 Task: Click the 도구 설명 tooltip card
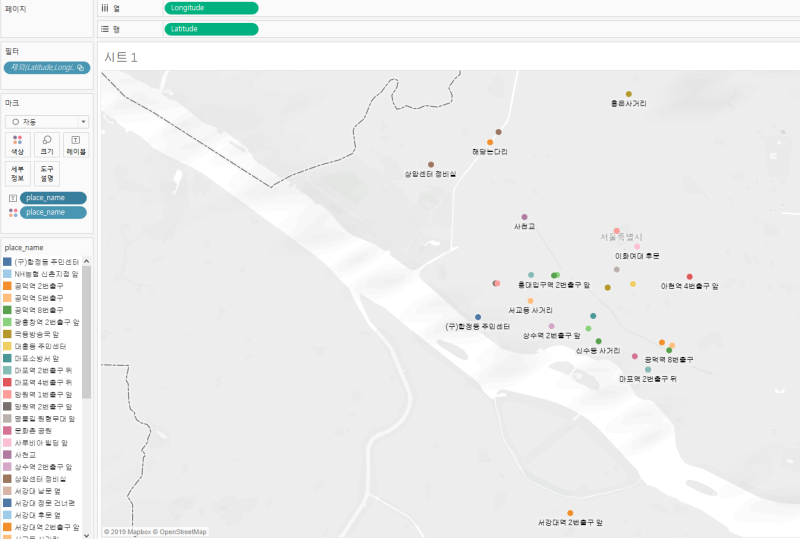(x=47, y=174)
